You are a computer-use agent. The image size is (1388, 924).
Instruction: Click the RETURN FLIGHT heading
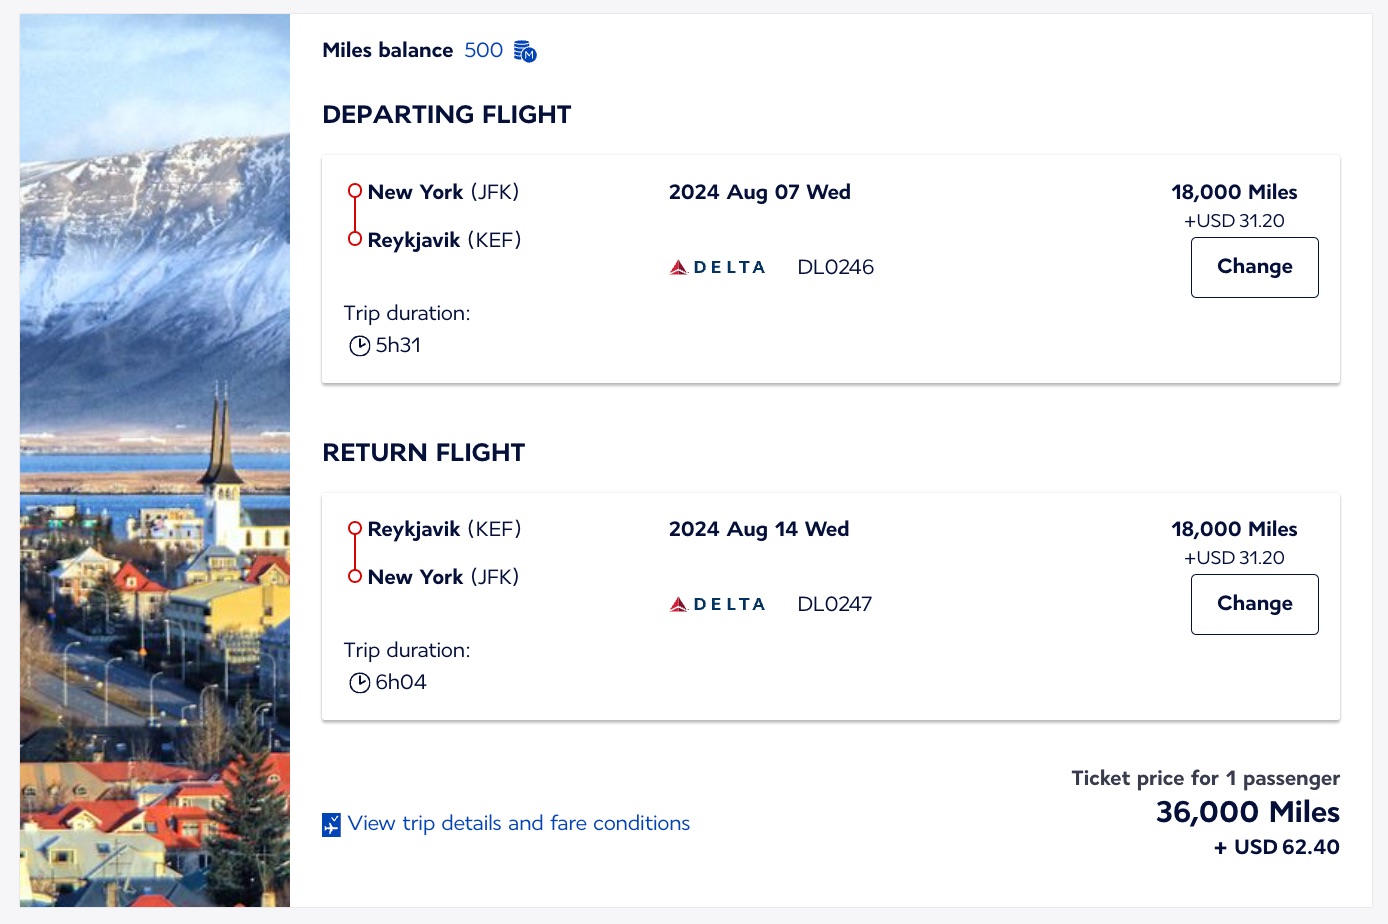tap(423, 453)
